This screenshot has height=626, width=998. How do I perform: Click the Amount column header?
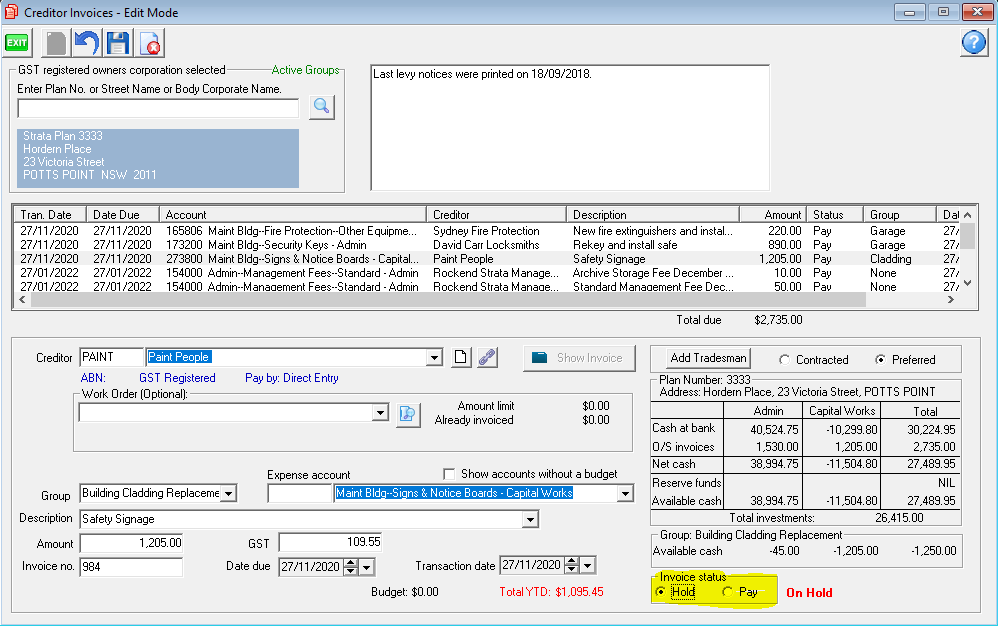click(773, 215)
